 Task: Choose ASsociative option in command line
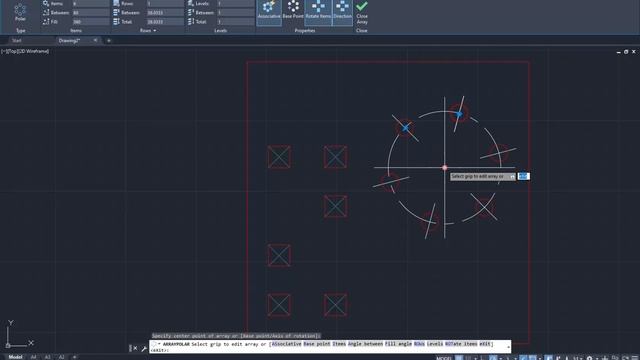[287, 344]
